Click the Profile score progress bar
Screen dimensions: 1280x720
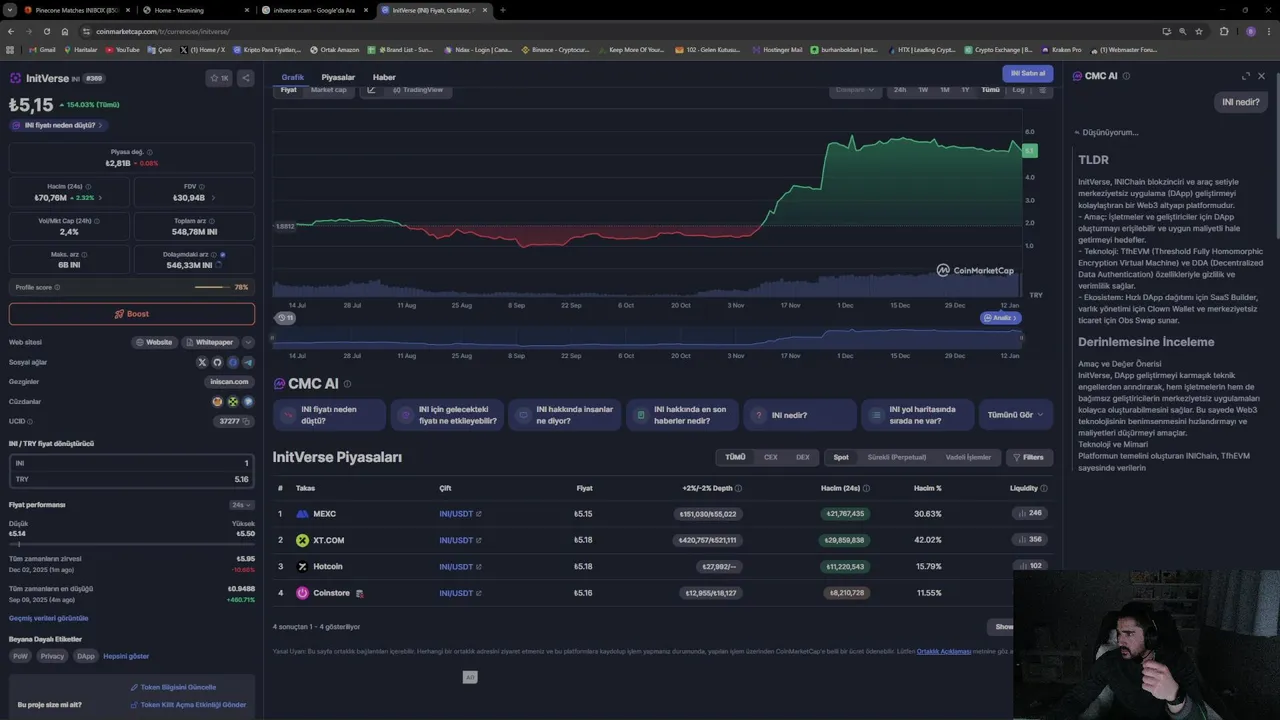[x=212, y=287]
